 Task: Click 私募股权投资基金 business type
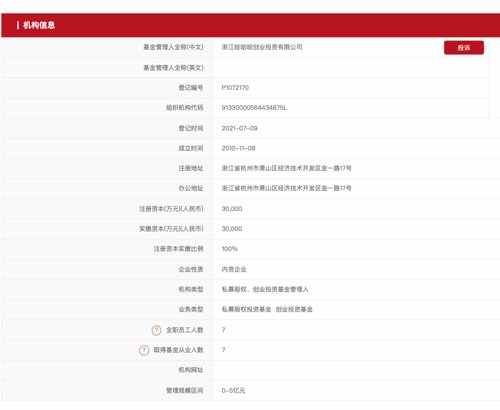[246, 309]
